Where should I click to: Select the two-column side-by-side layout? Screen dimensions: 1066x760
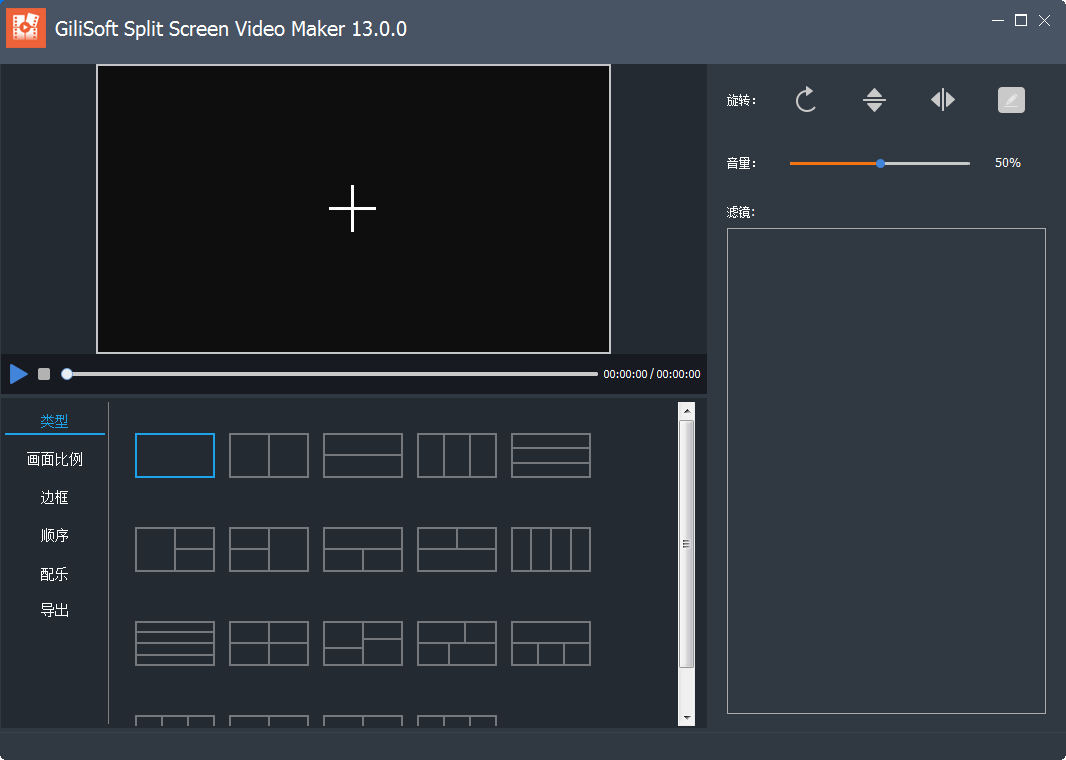pos(269,455)
